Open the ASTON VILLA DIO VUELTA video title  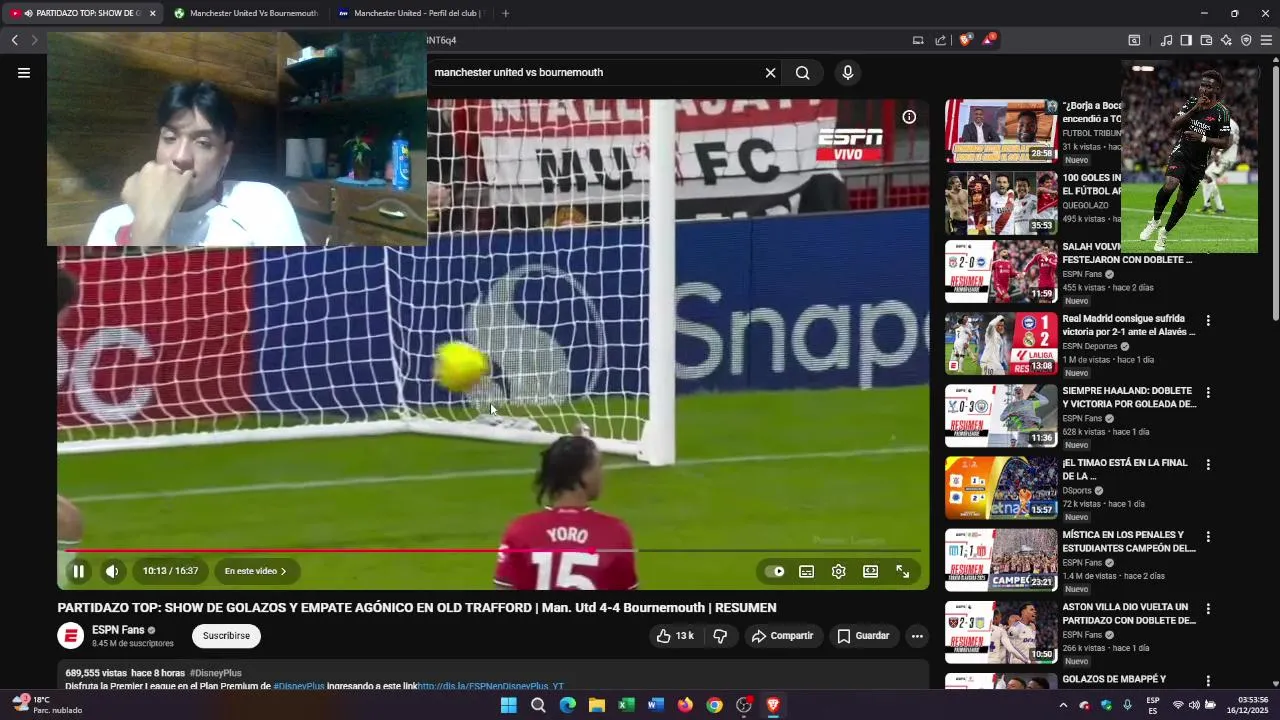(1128, 613)
